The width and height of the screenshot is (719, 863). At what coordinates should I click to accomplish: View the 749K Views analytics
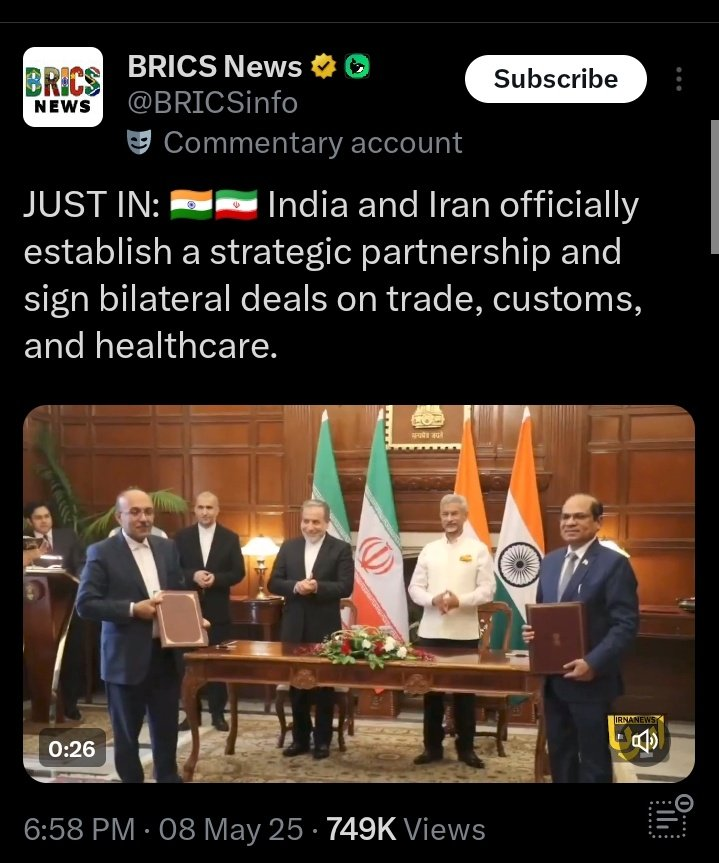tap(406, 829)
